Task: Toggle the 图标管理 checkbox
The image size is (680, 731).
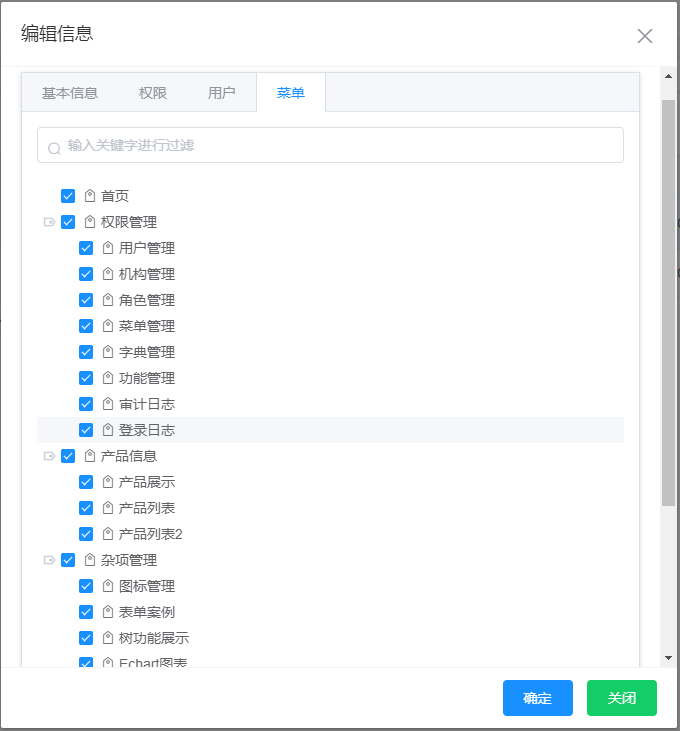Action: click(86, 586)
